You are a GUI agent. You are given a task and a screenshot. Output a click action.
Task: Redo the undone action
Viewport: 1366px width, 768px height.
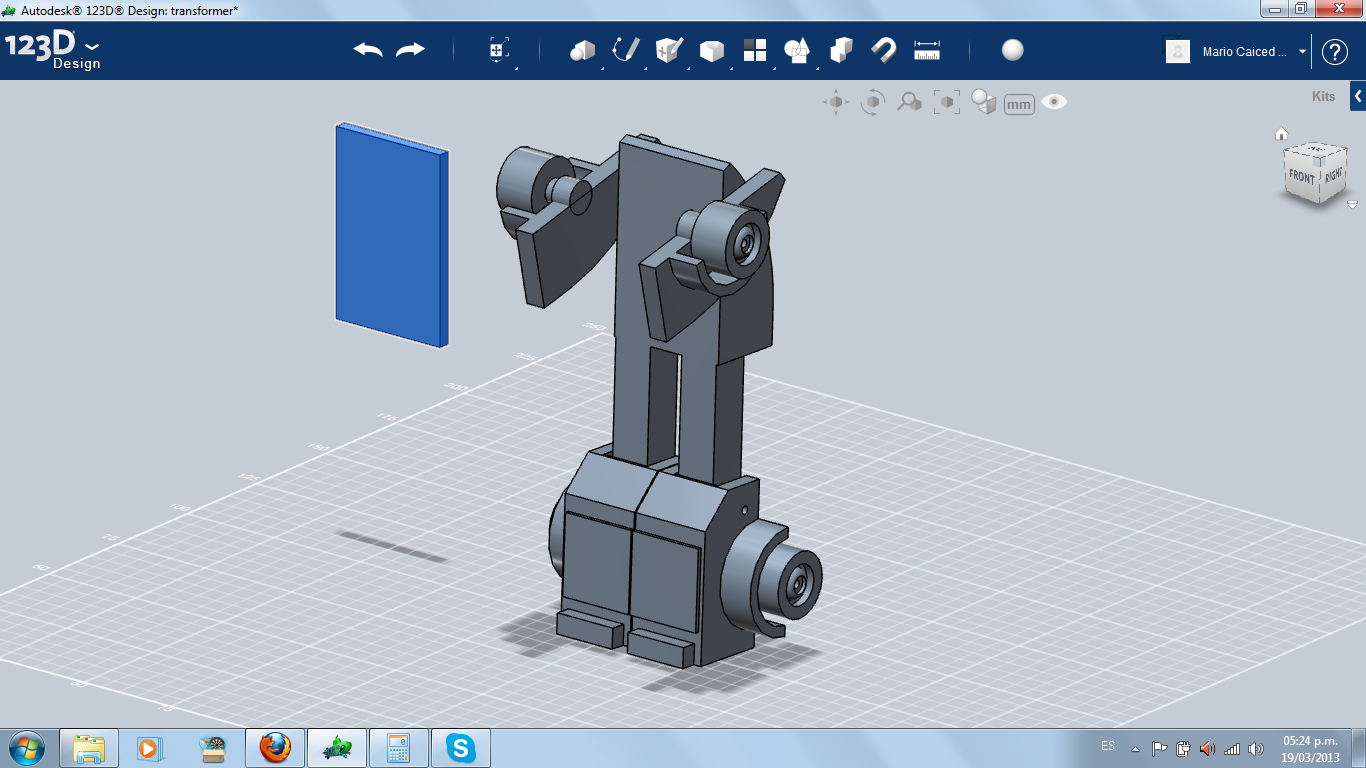coord(410,50)
